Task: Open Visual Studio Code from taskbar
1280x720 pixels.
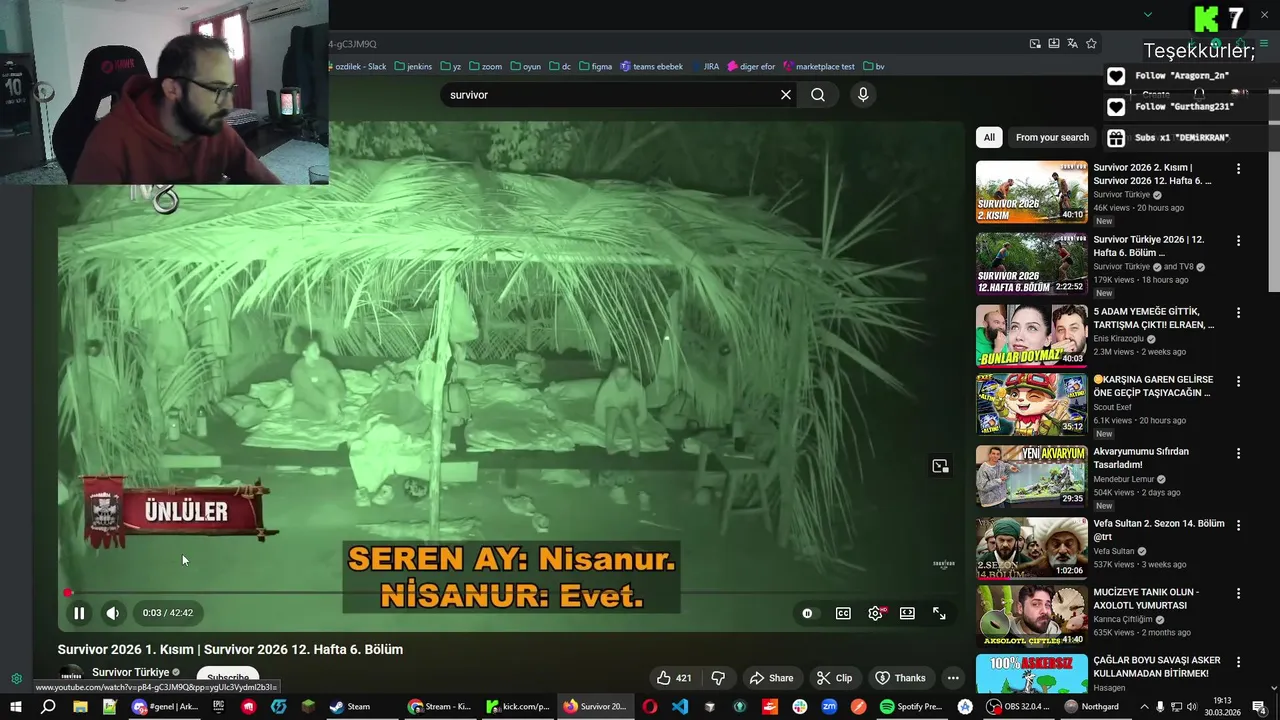Action: tap(680, 707)
